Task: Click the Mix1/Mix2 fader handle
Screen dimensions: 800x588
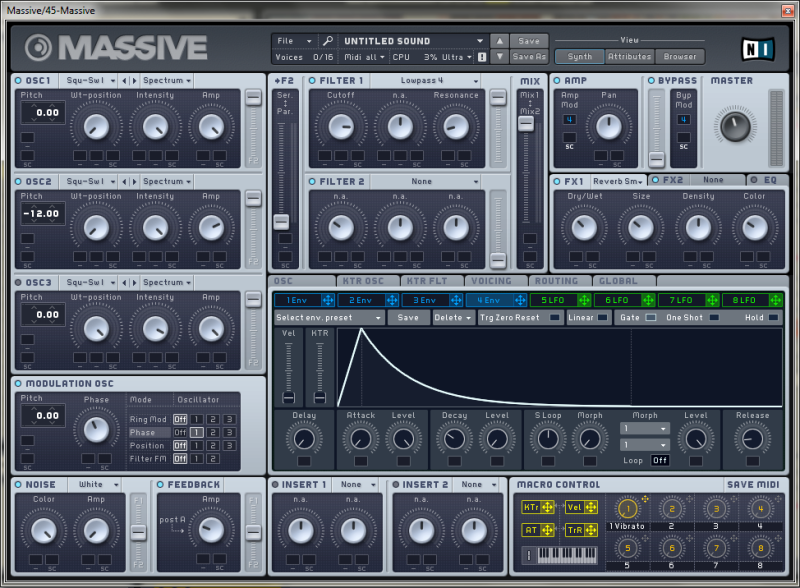Action: (526, 123)
